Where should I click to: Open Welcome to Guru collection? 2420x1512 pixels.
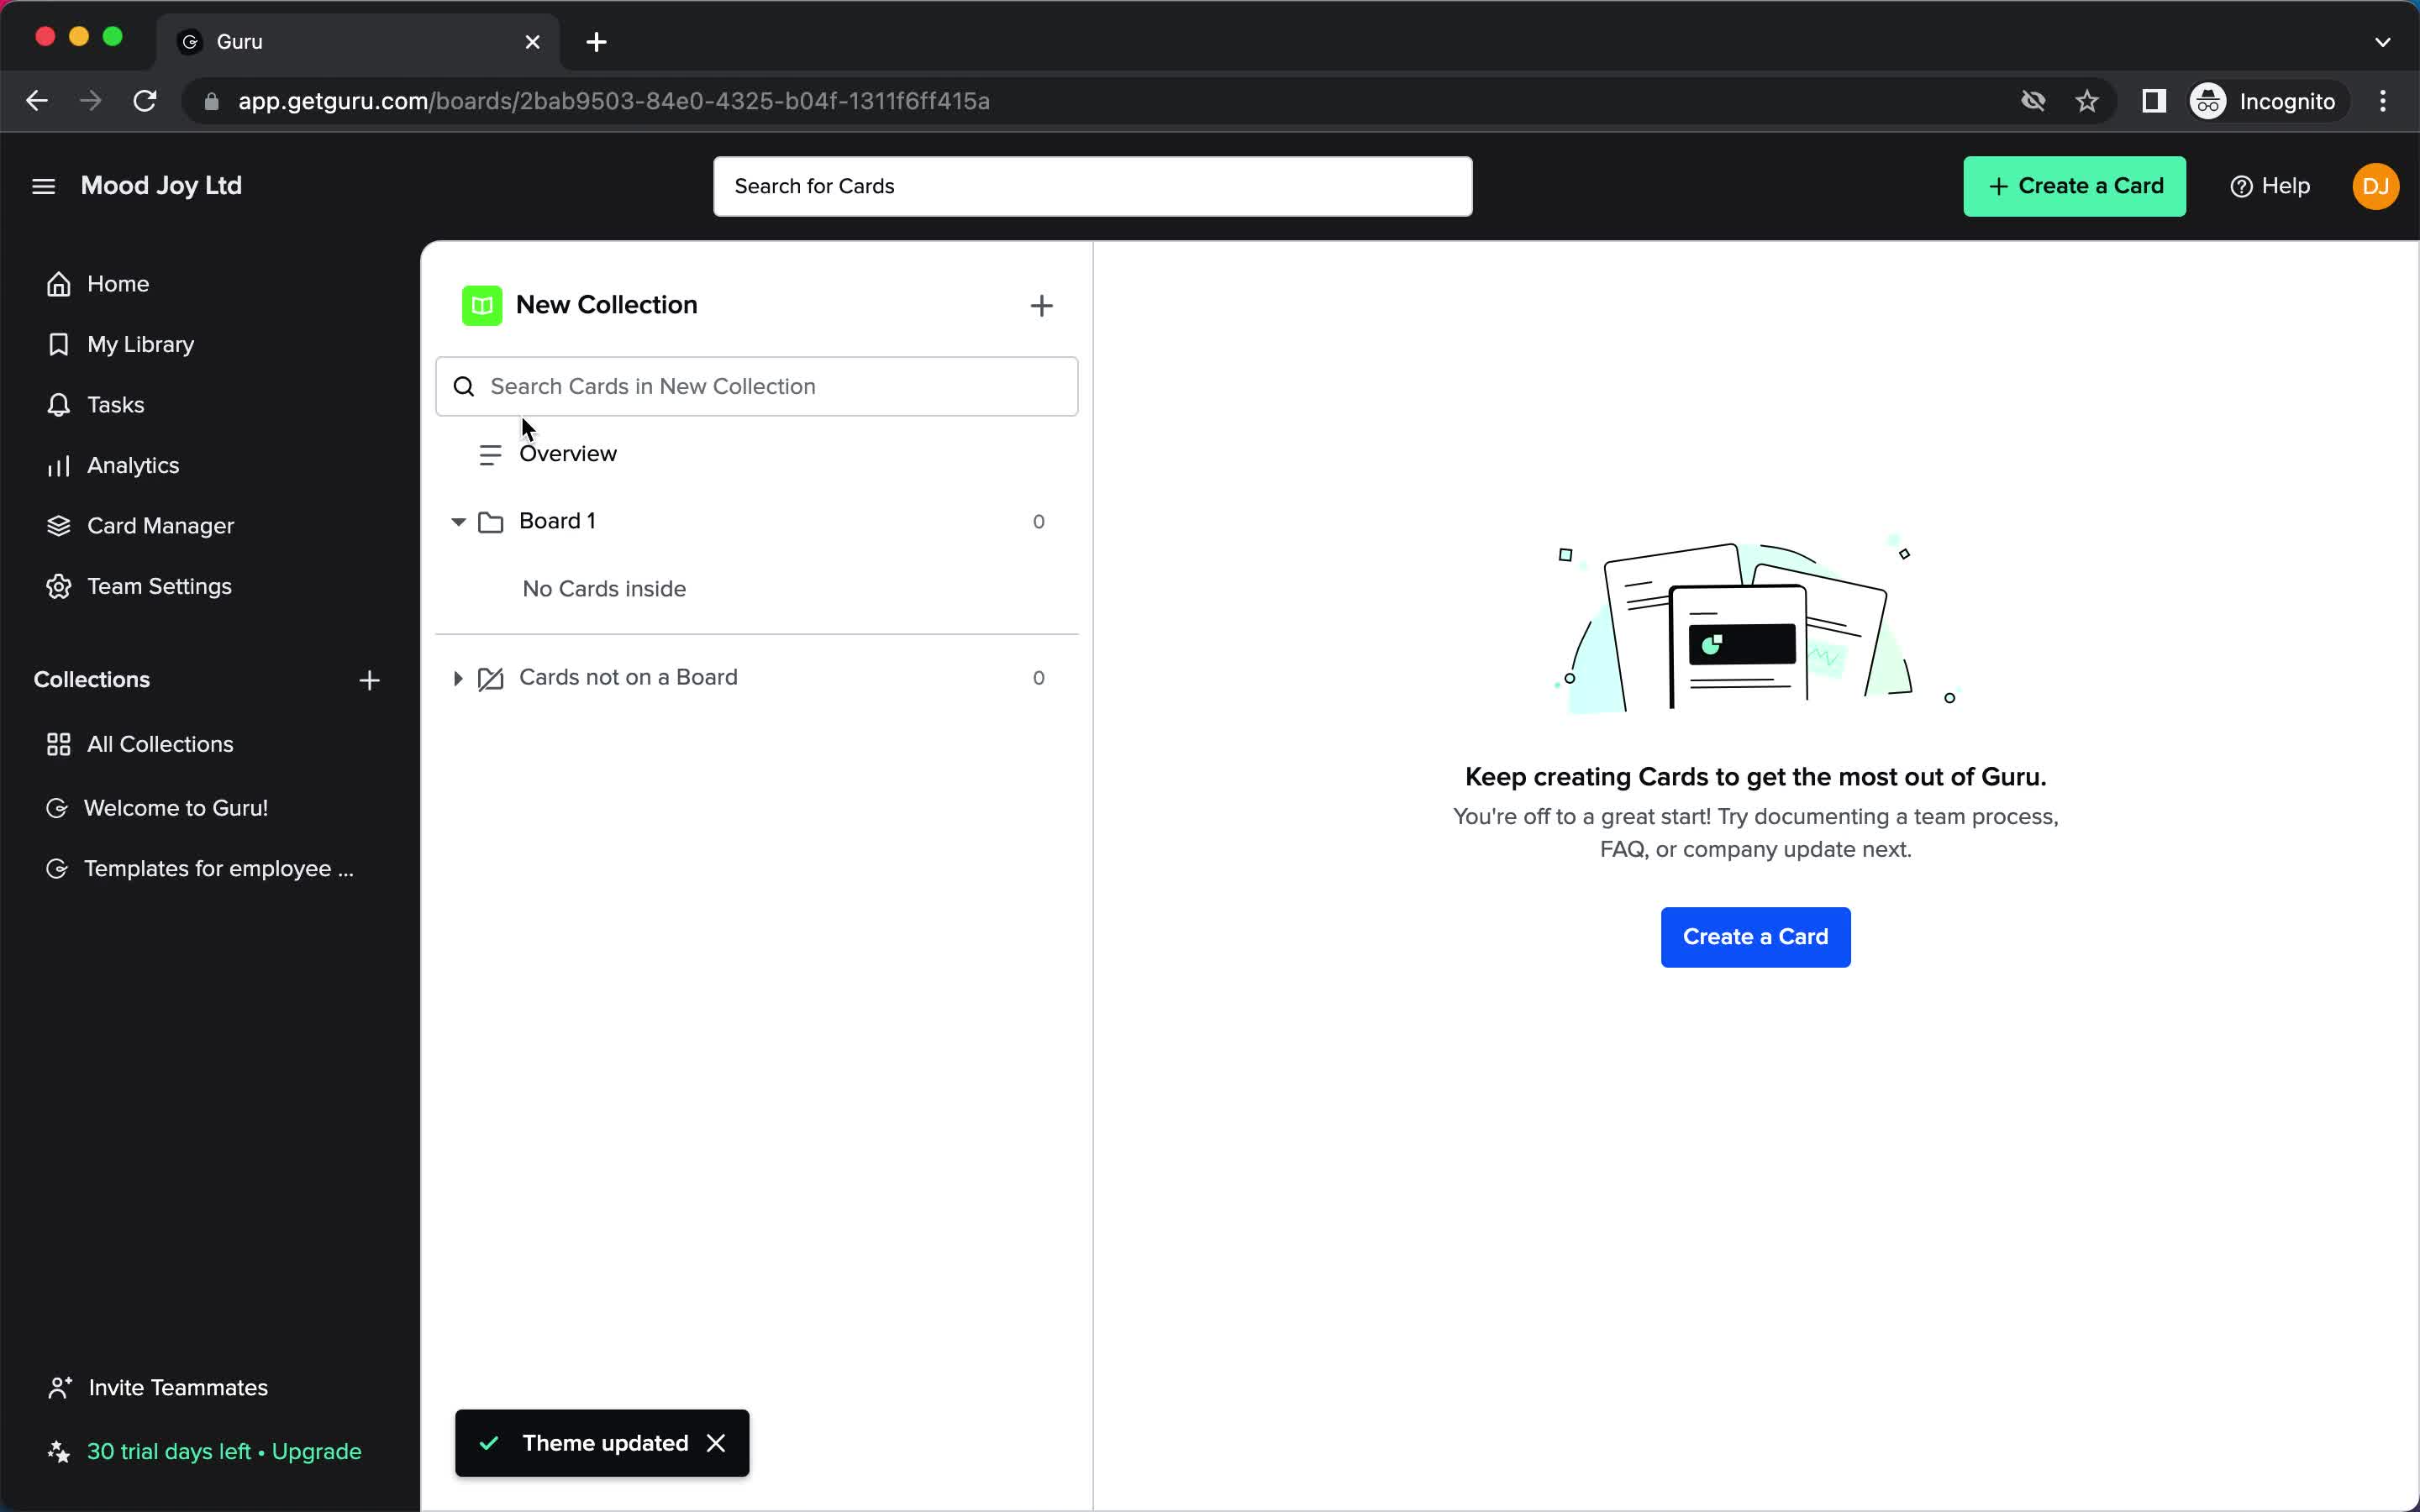(176, 808)
